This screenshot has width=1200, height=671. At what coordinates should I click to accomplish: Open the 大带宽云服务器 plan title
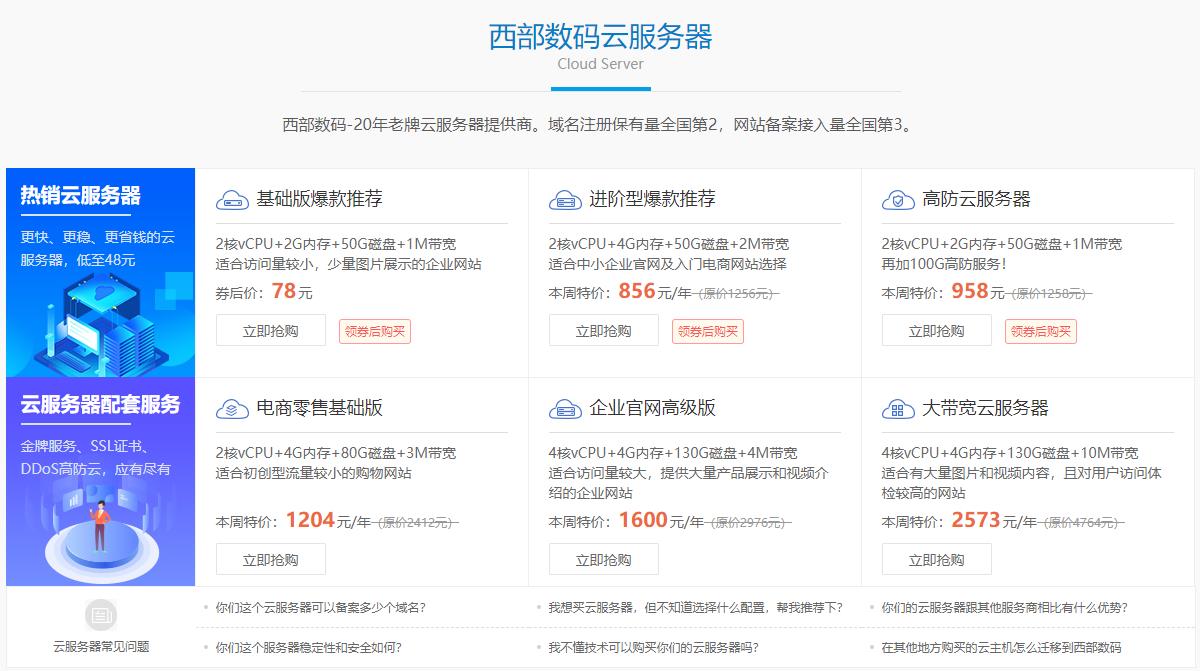(x=986, y=408)
